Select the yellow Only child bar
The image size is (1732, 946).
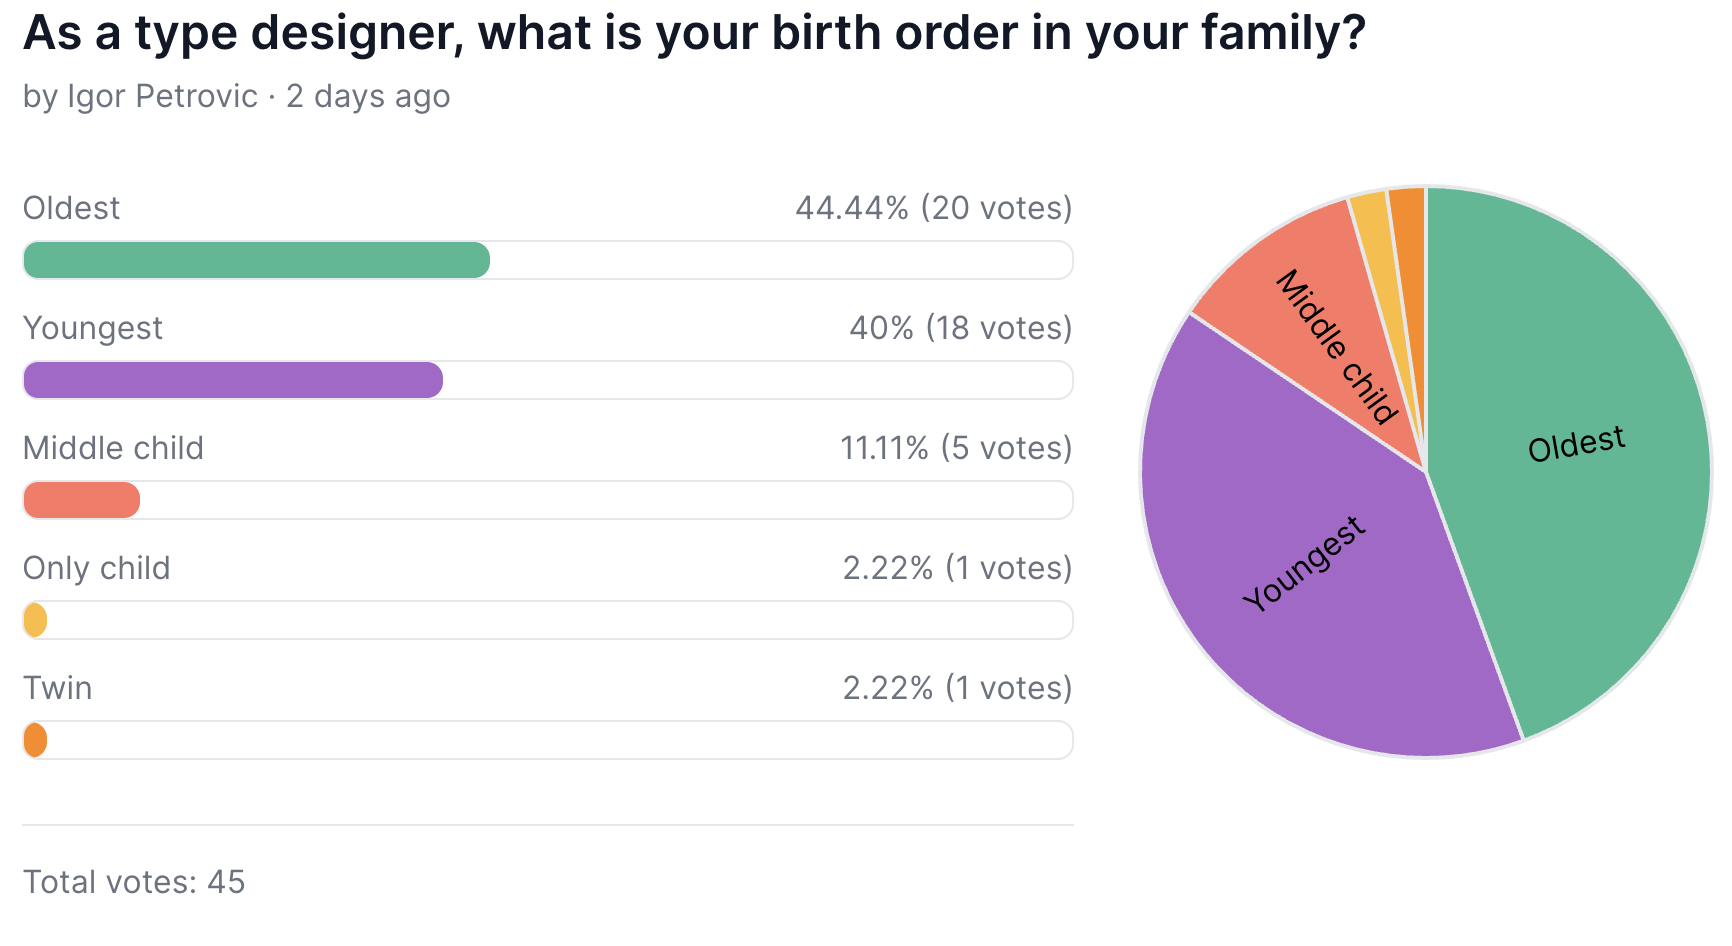coord(35,620)
